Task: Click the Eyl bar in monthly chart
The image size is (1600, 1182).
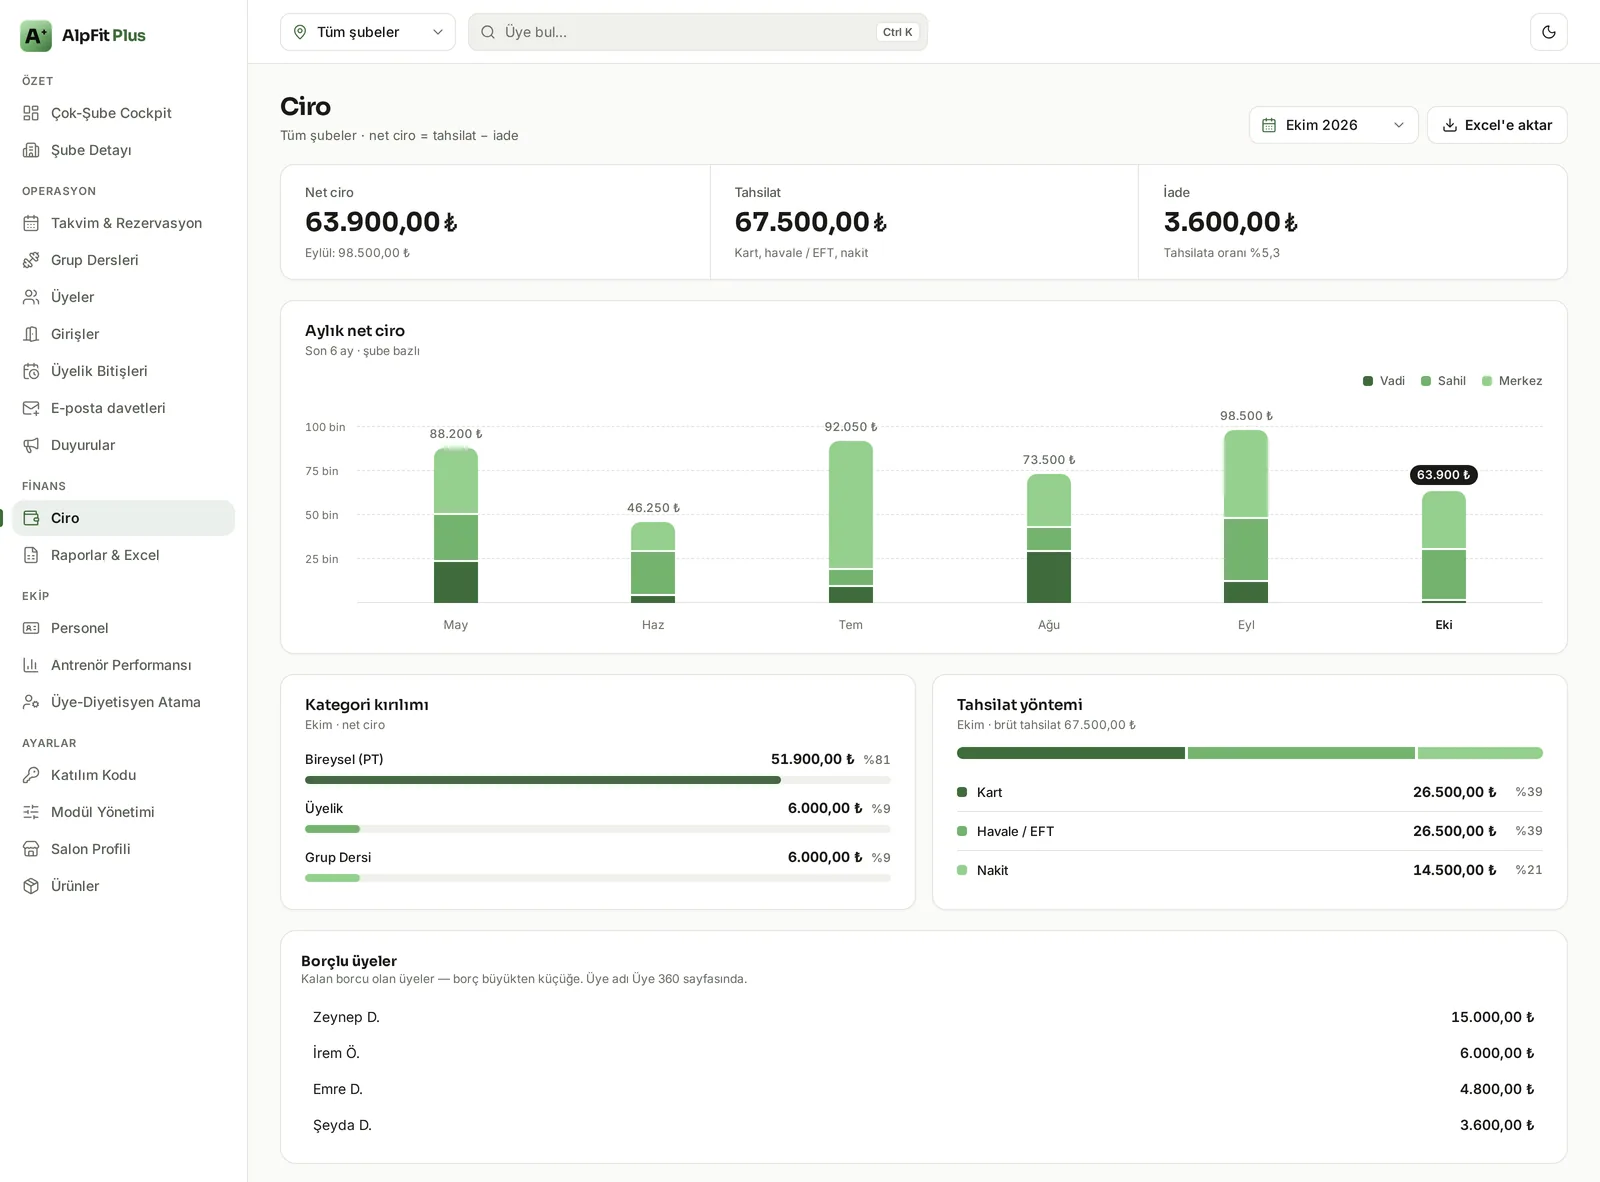Action: coord(1246,516)
